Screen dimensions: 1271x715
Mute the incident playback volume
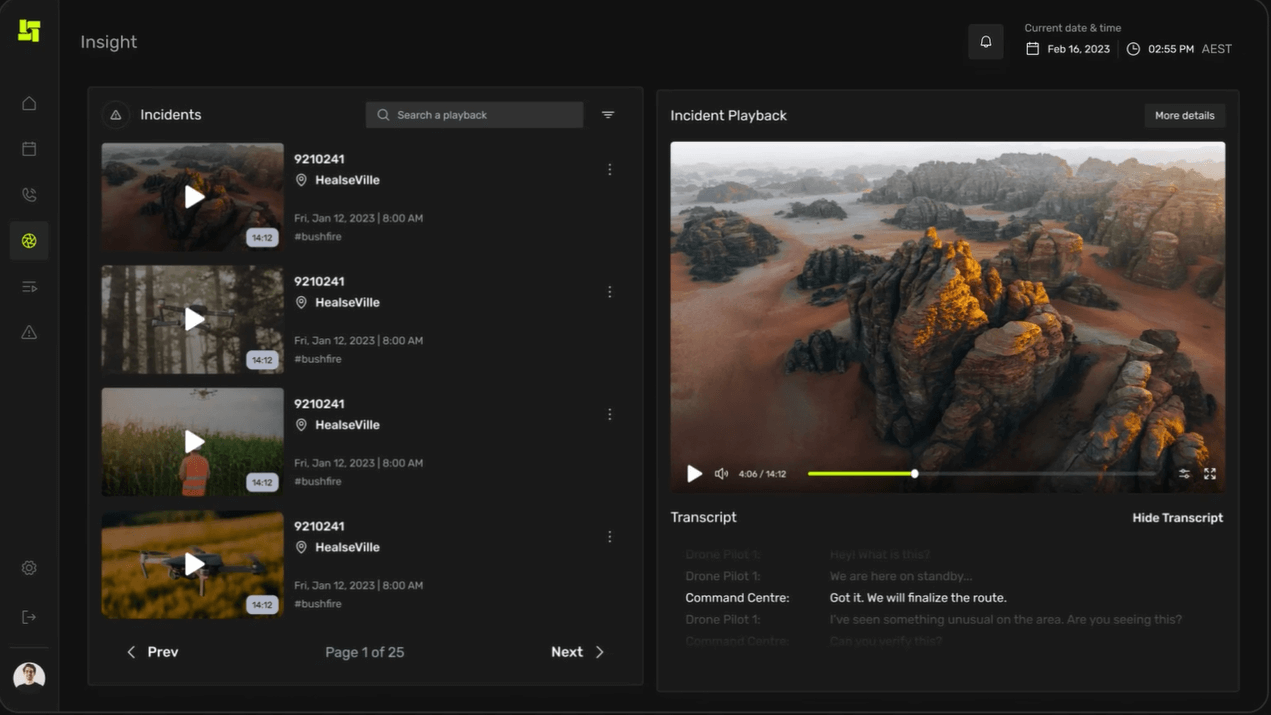tap(721, 474)
